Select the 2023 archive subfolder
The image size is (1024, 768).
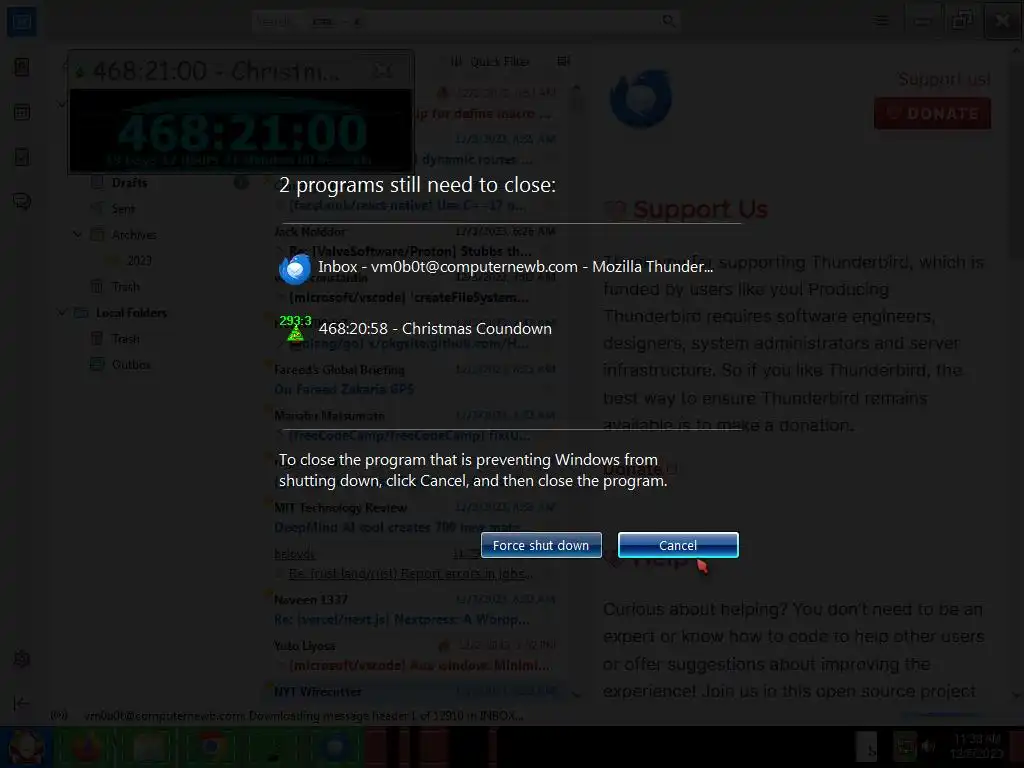point(139,261)
